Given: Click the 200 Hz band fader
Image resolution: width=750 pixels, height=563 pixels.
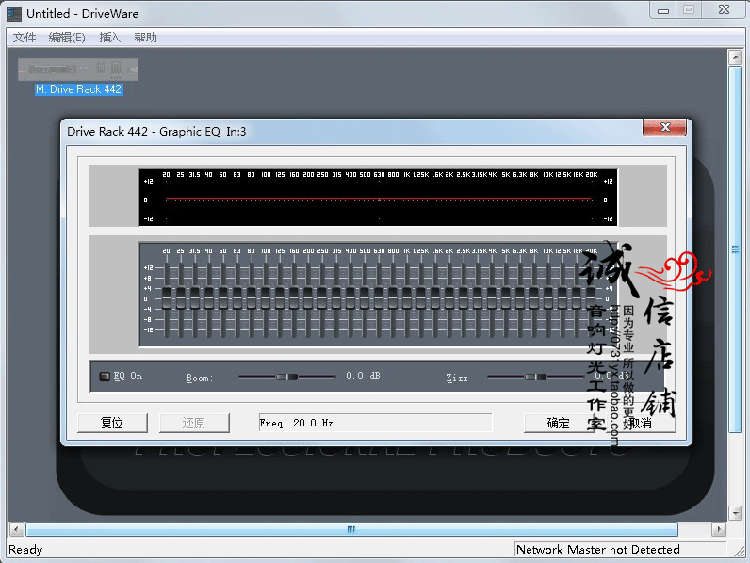Looking at the screenshot, I should tap(308, 298).
